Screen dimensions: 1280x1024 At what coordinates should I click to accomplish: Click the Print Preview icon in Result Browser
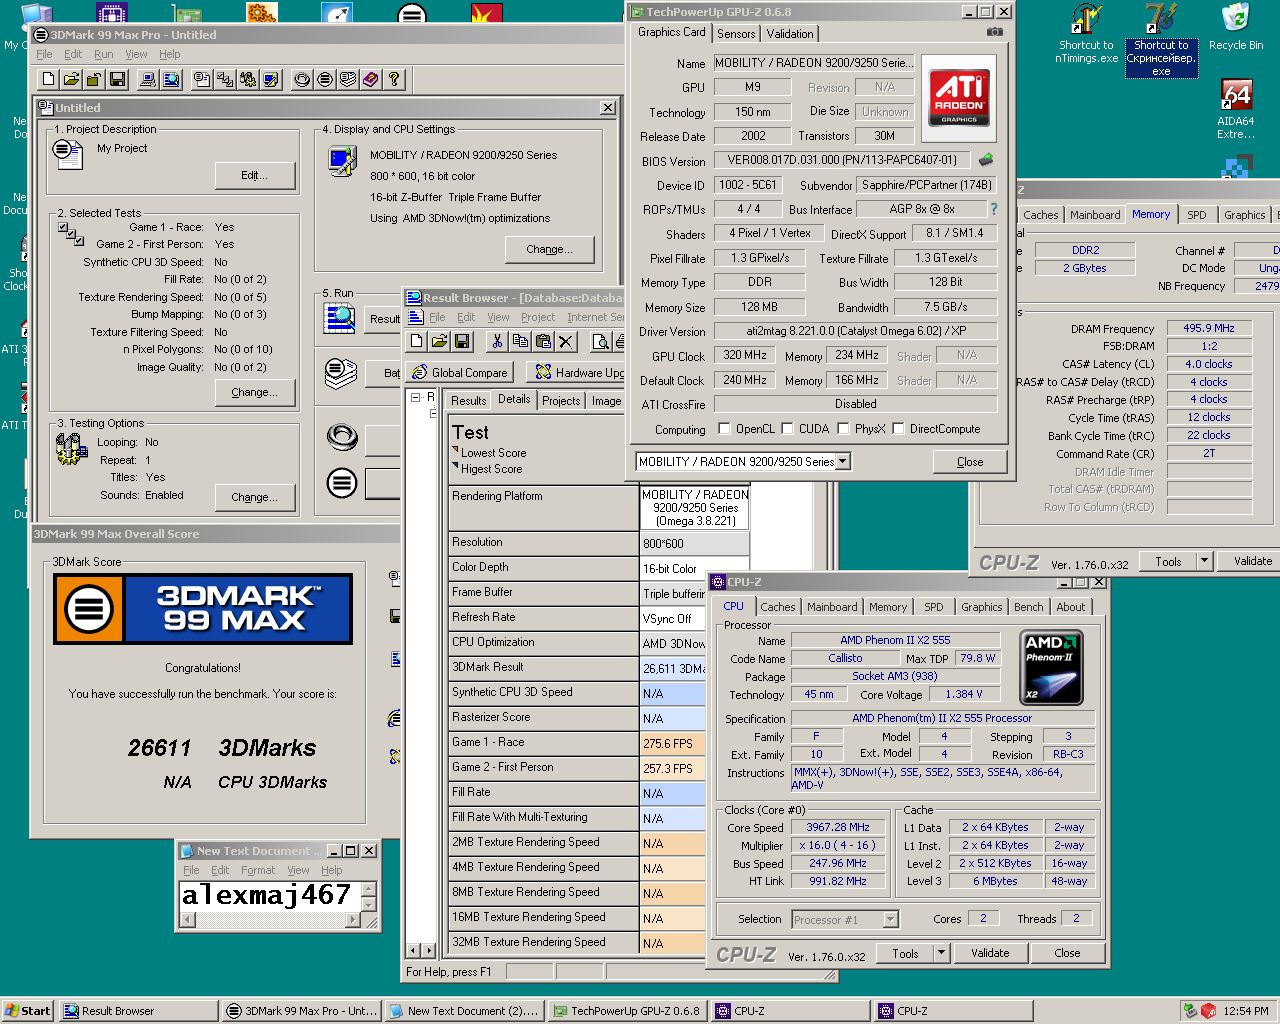tap(601, 342)
